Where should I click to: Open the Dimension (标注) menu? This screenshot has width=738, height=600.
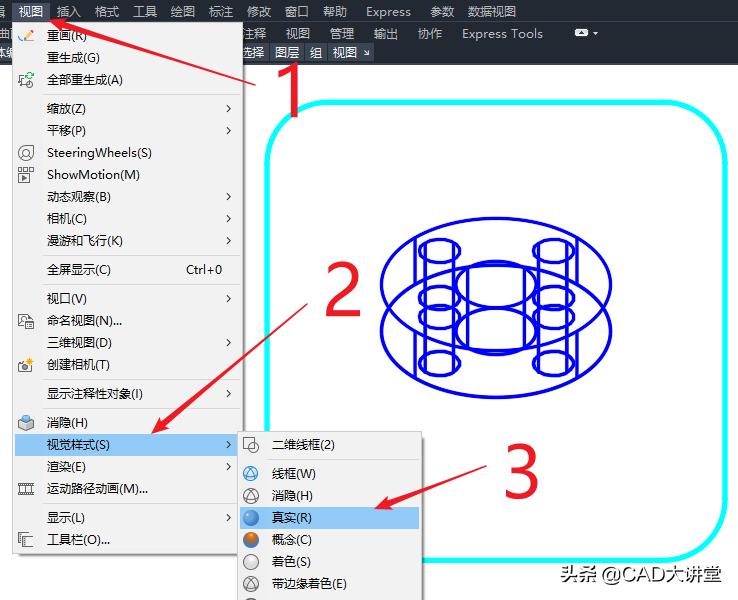221,11
